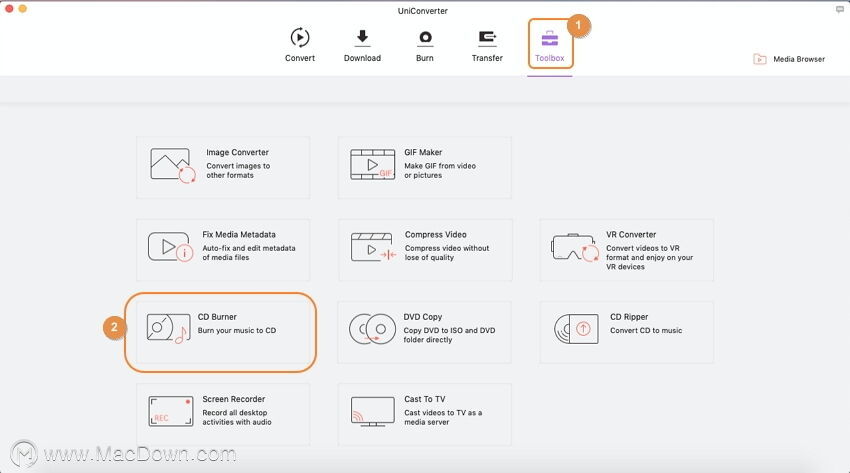Switch to the Convert tab label
The image size is (850, 473).
tap(300, 58)
